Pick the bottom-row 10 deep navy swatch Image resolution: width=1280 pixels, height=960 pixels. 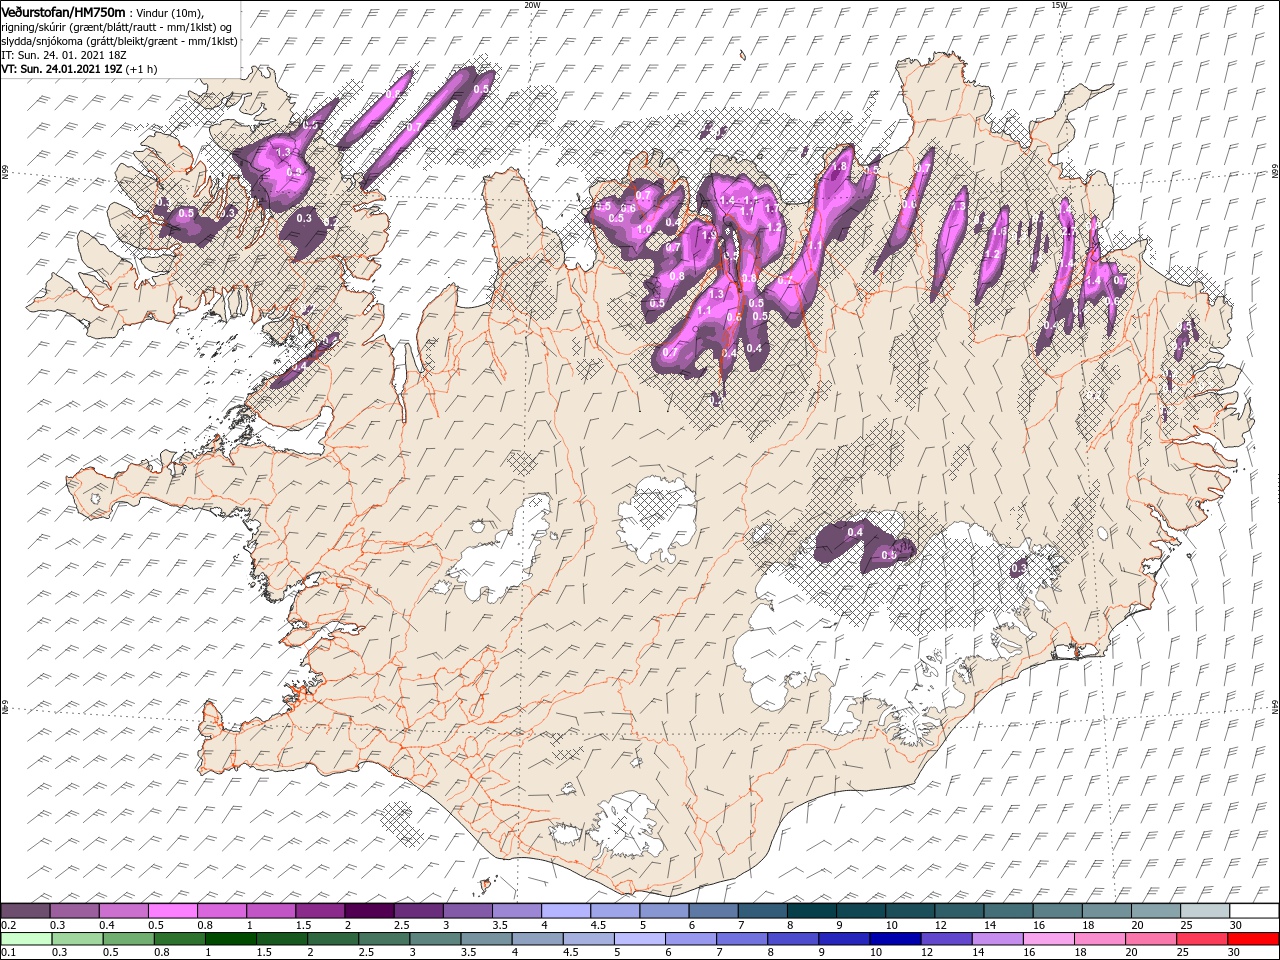tap(895, 939)
